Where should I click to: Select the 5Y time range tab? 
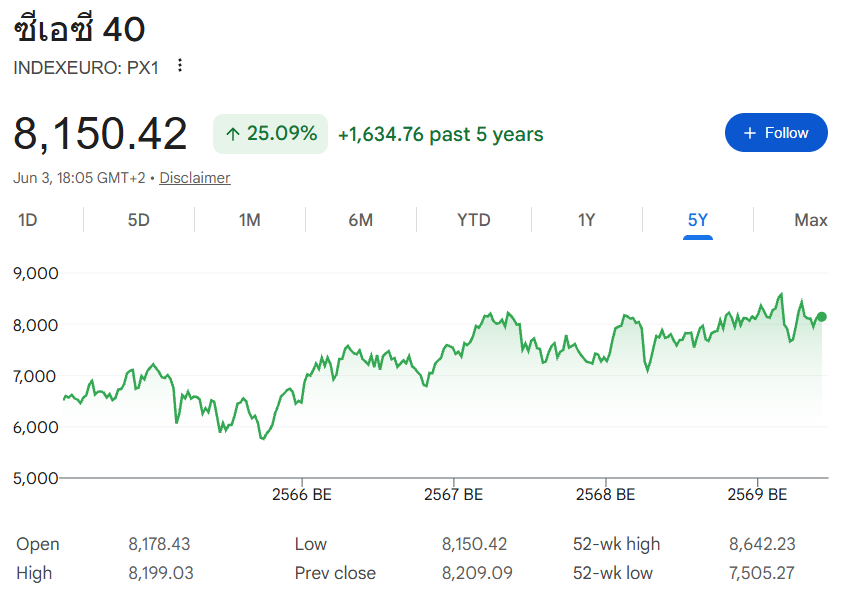click(698, 220)
